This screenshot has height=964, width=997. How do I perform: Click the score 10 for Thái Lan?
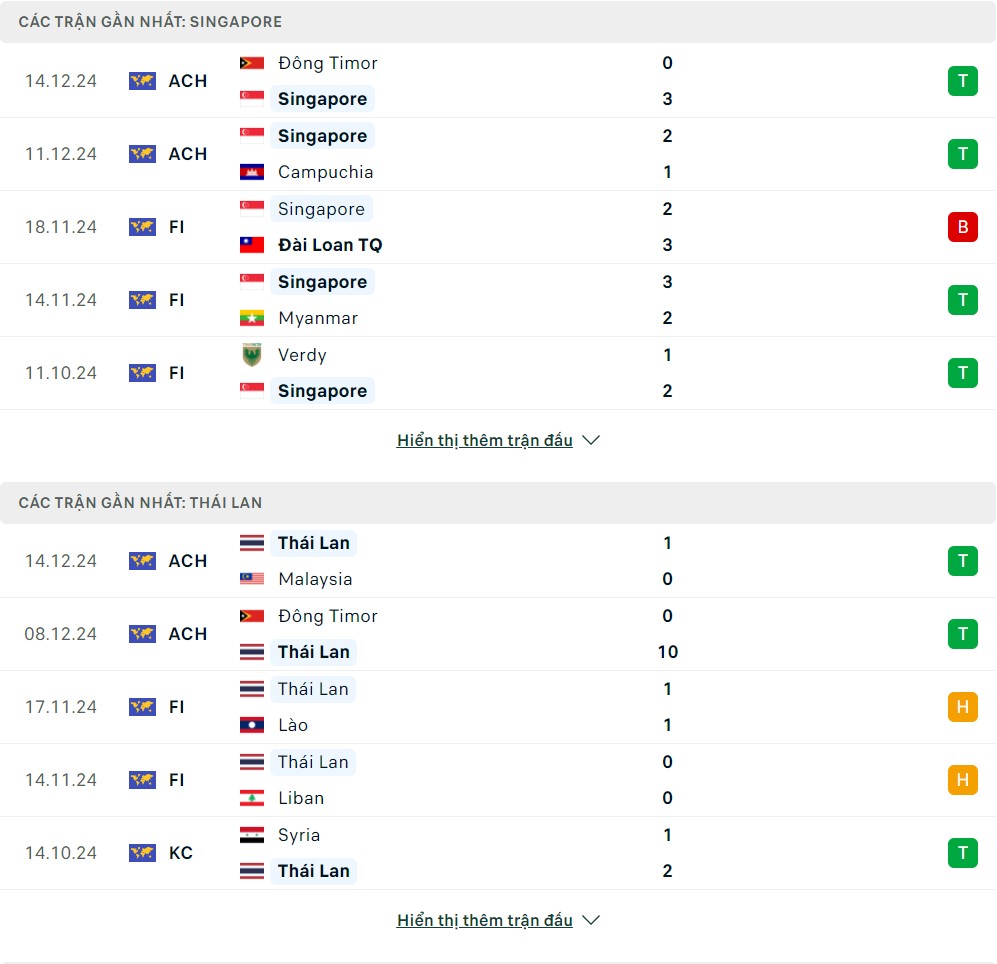668,652
